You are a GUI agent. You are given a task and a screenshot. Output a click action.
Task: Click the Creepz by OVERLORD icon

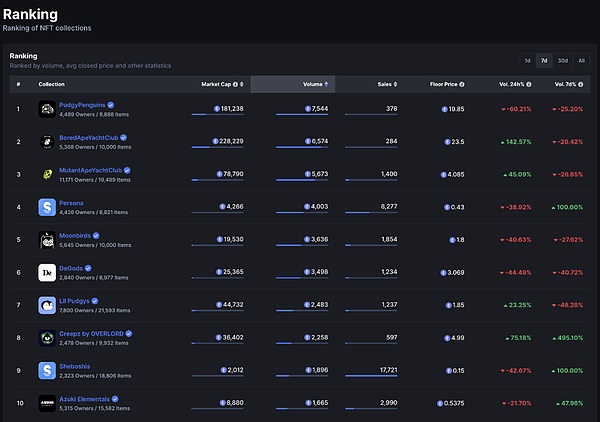[x=46, y=338]
